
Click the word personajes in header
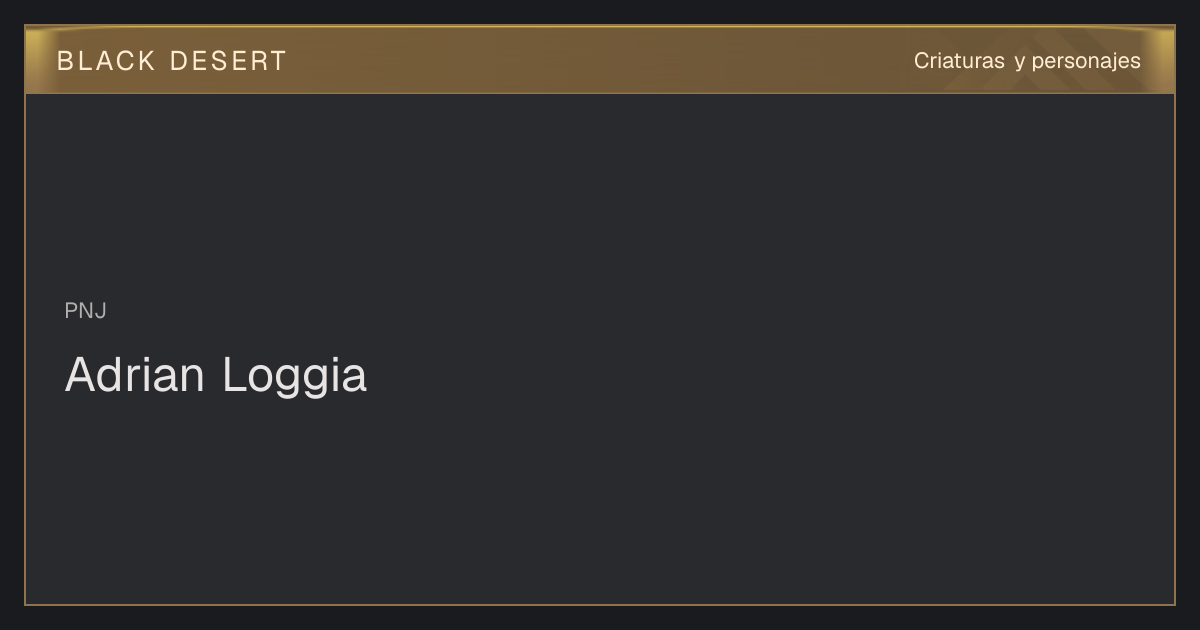(x=1086, y=62)
